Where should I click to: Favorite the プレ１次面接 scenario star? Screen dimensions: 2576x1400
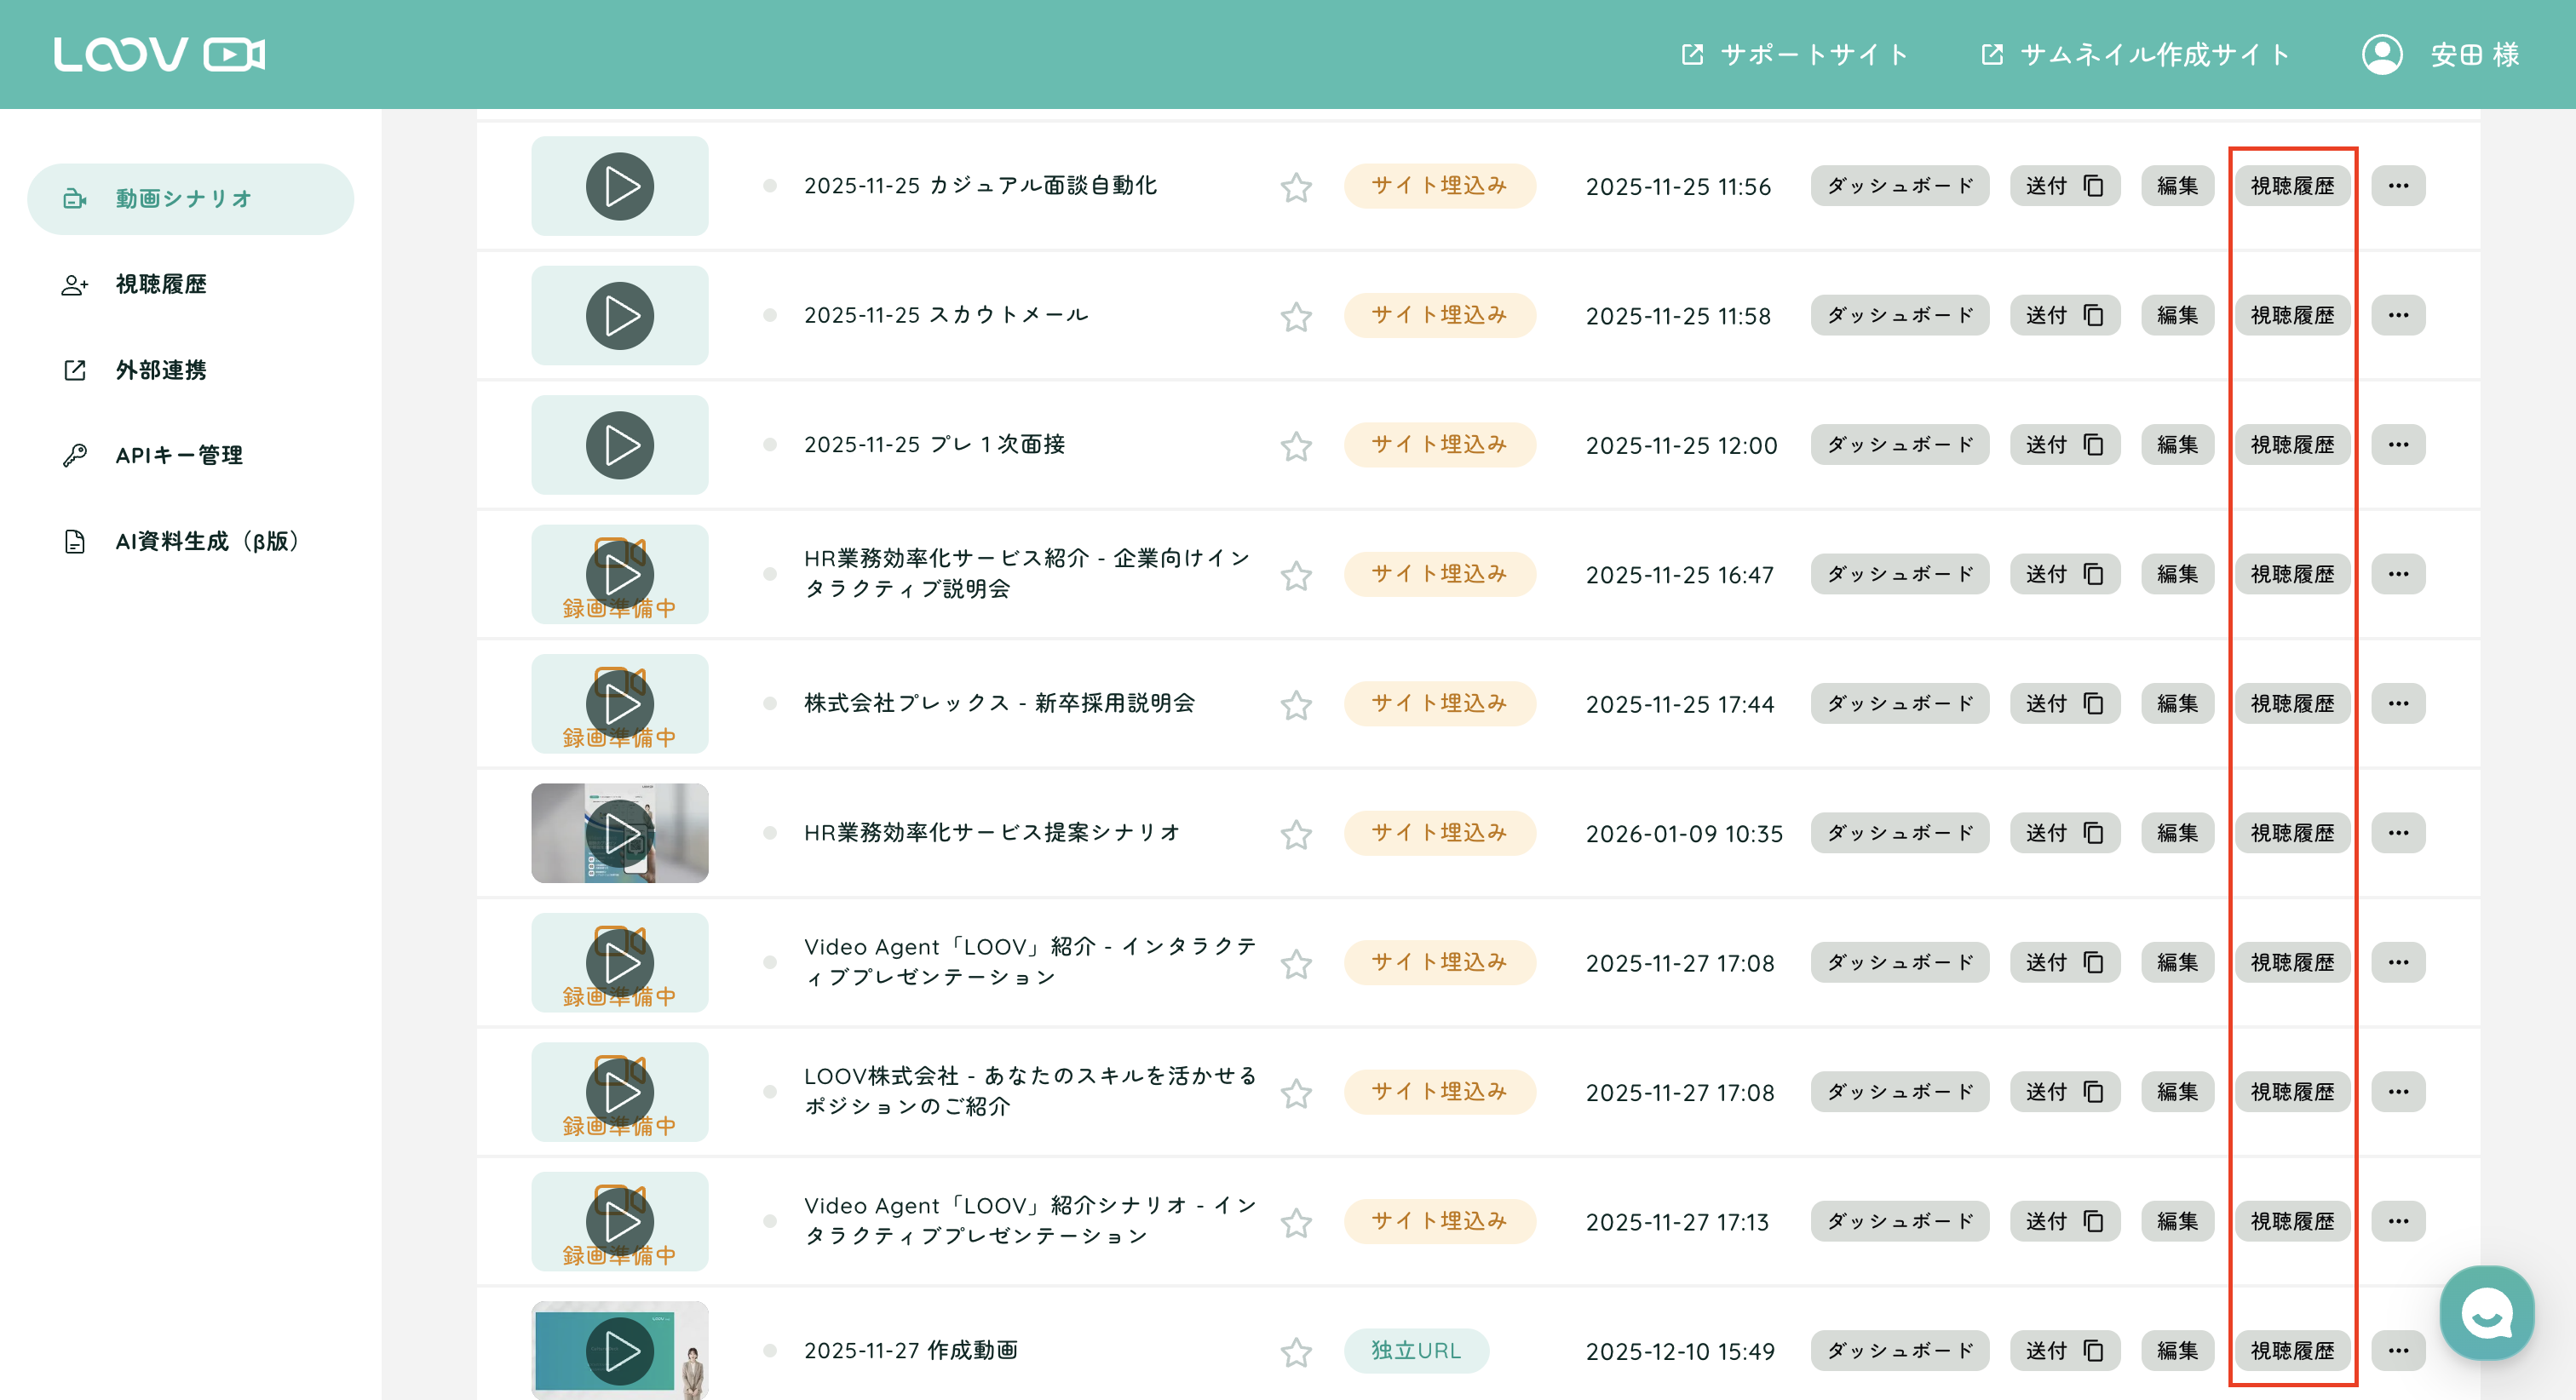[1296, 445]
